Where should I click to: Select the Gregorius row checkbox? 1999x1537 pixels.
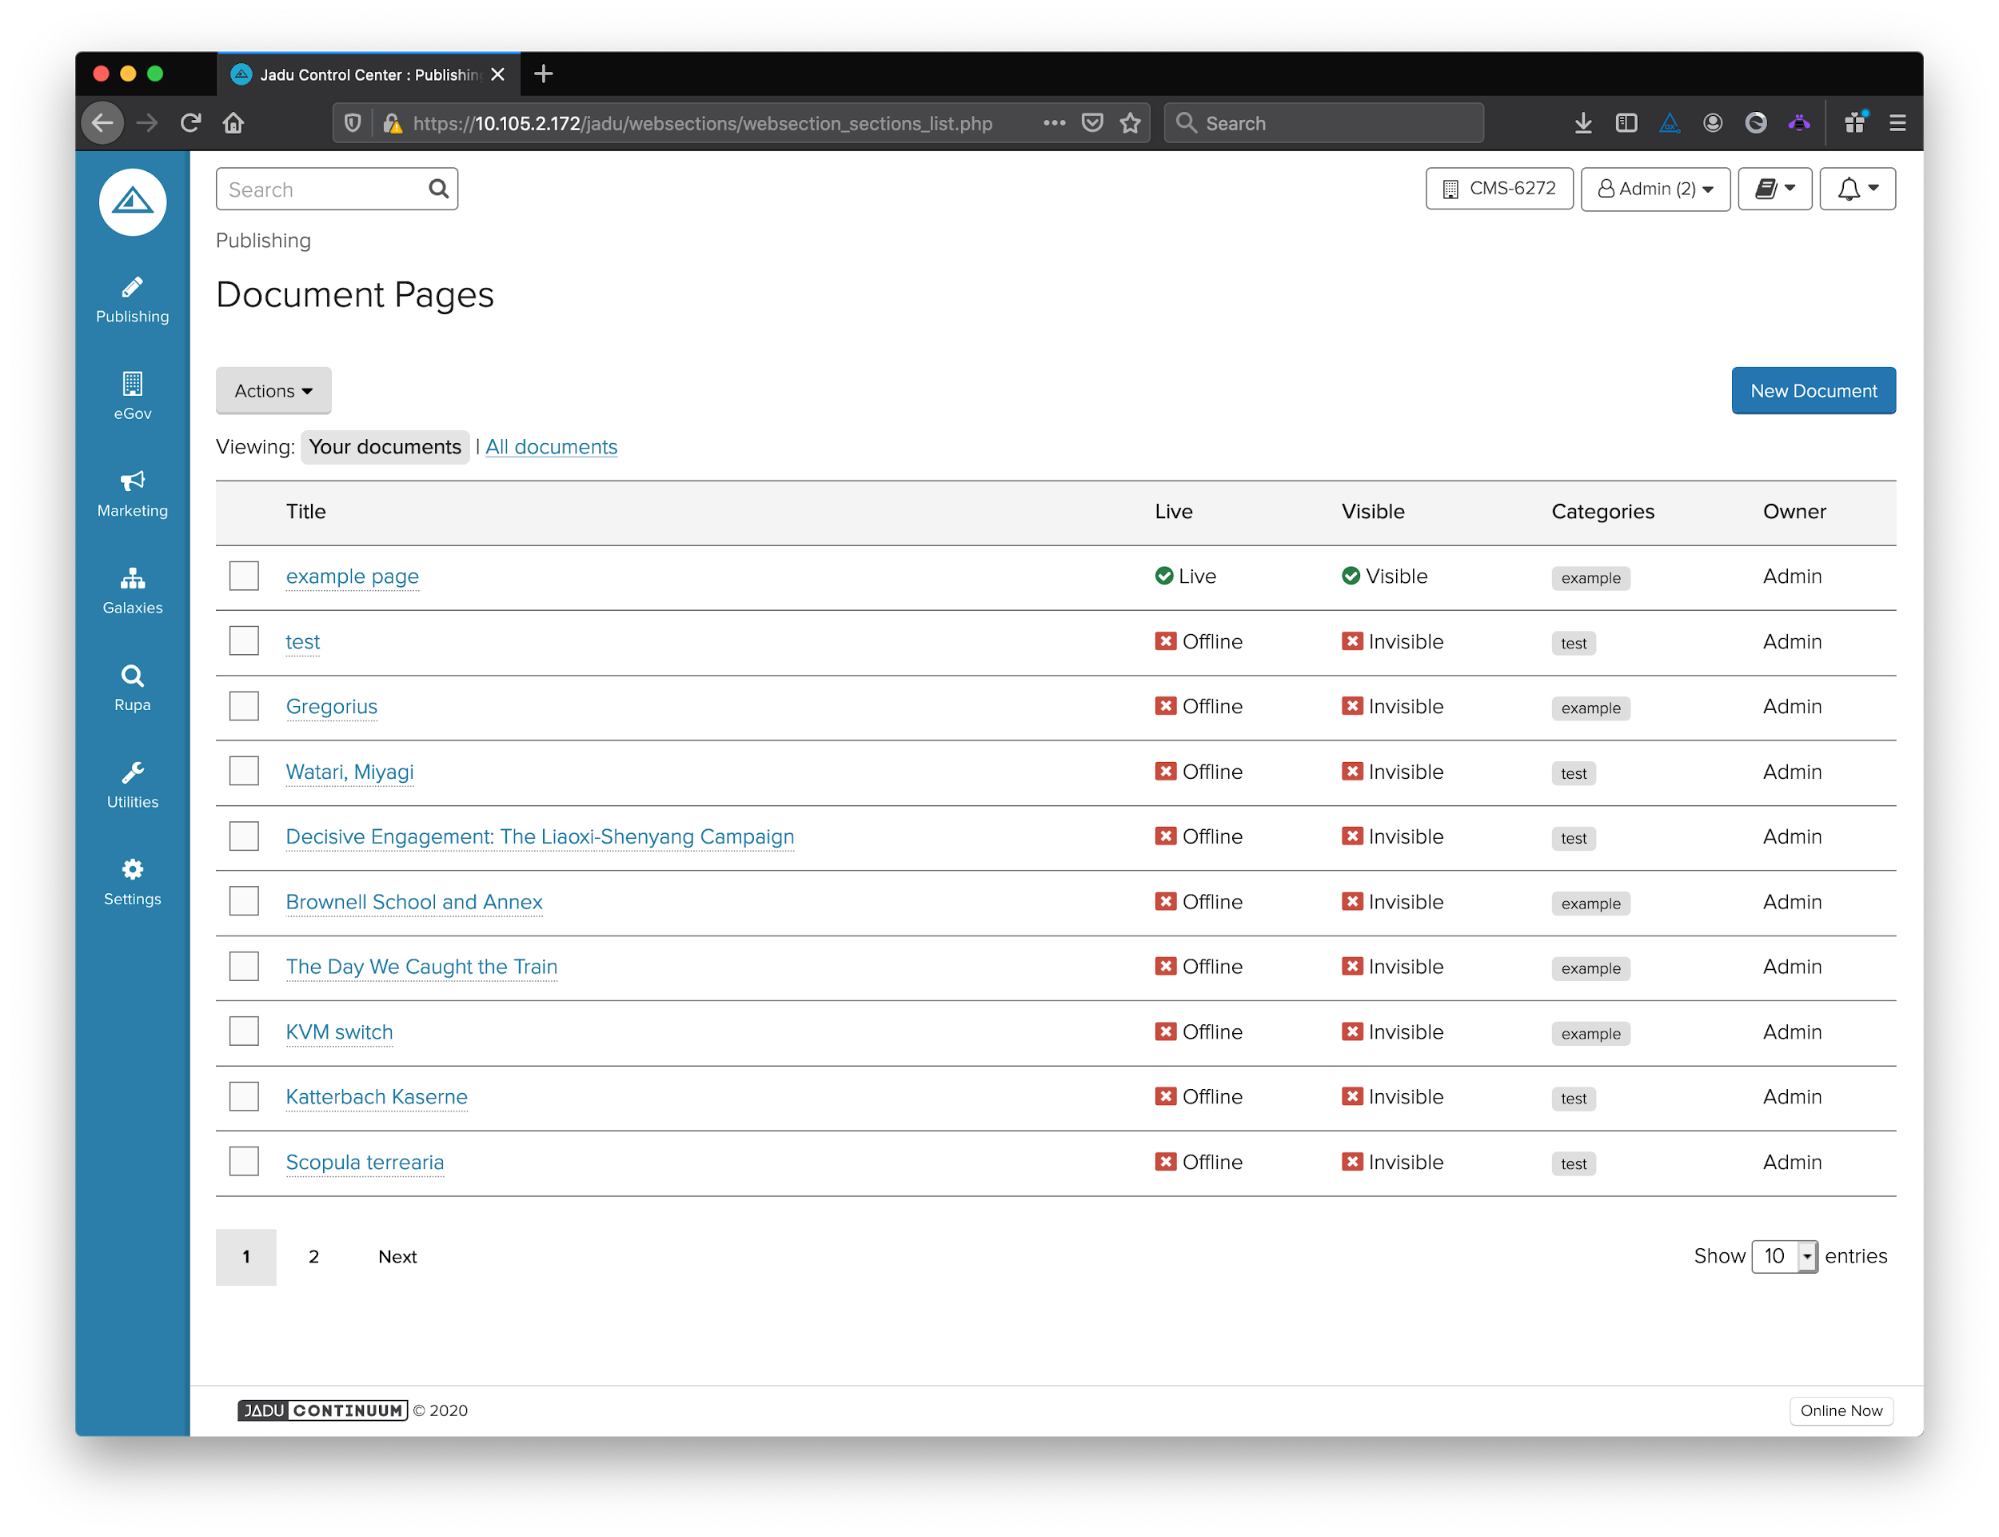click(244, 706)
